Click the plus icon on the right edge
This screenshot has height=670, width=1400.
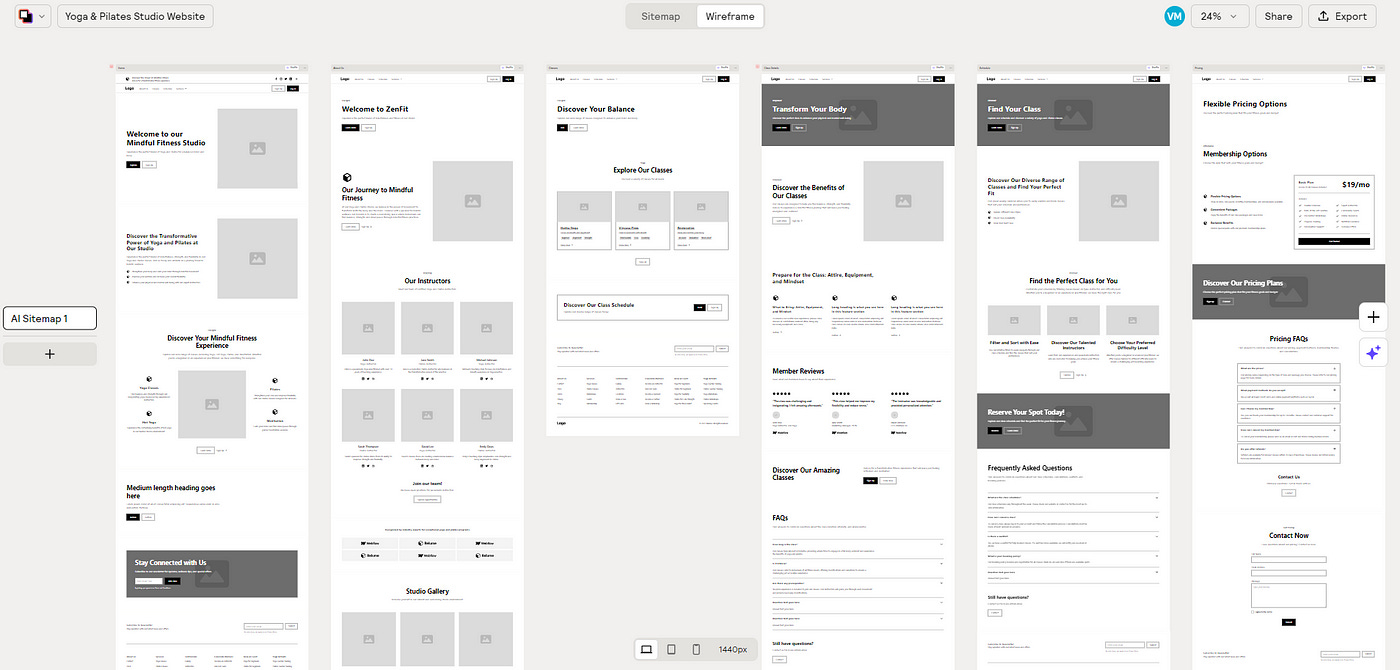[x=1373, y=317]
